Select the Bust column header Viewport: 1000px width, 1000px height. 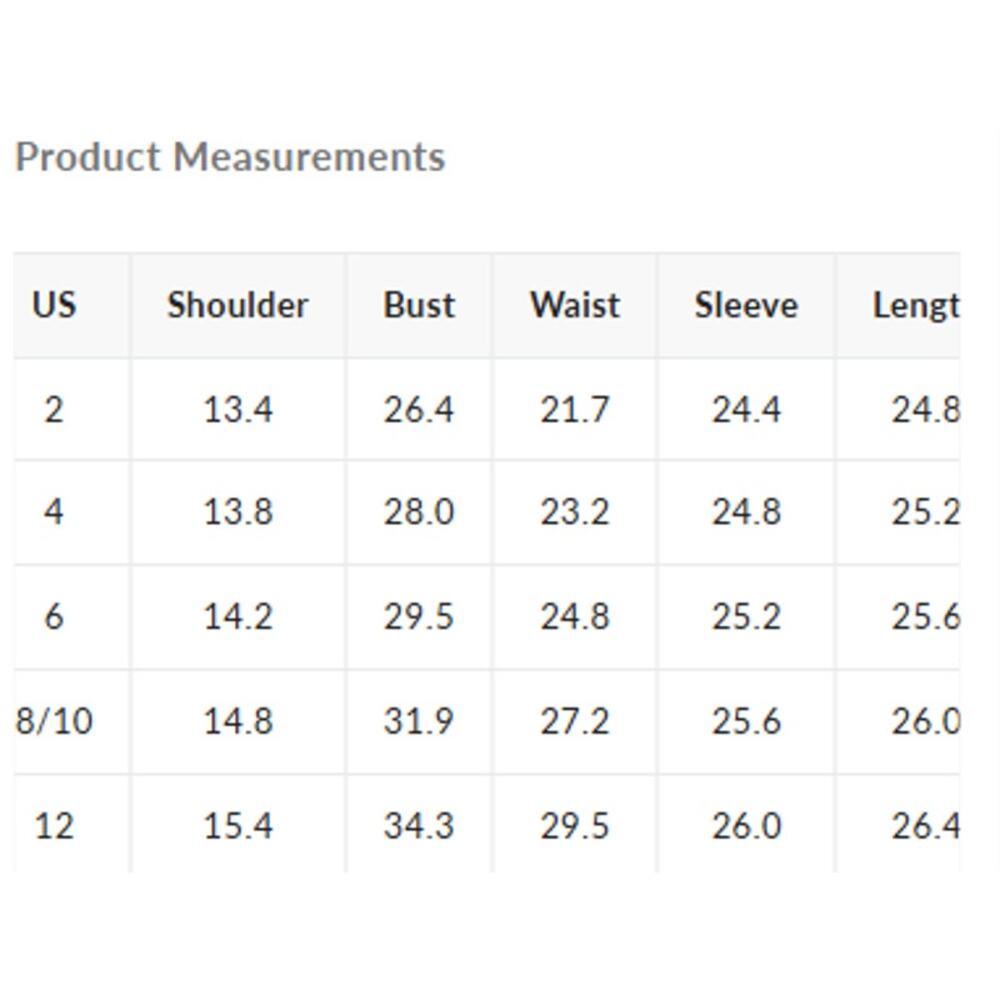pos(419,305)
